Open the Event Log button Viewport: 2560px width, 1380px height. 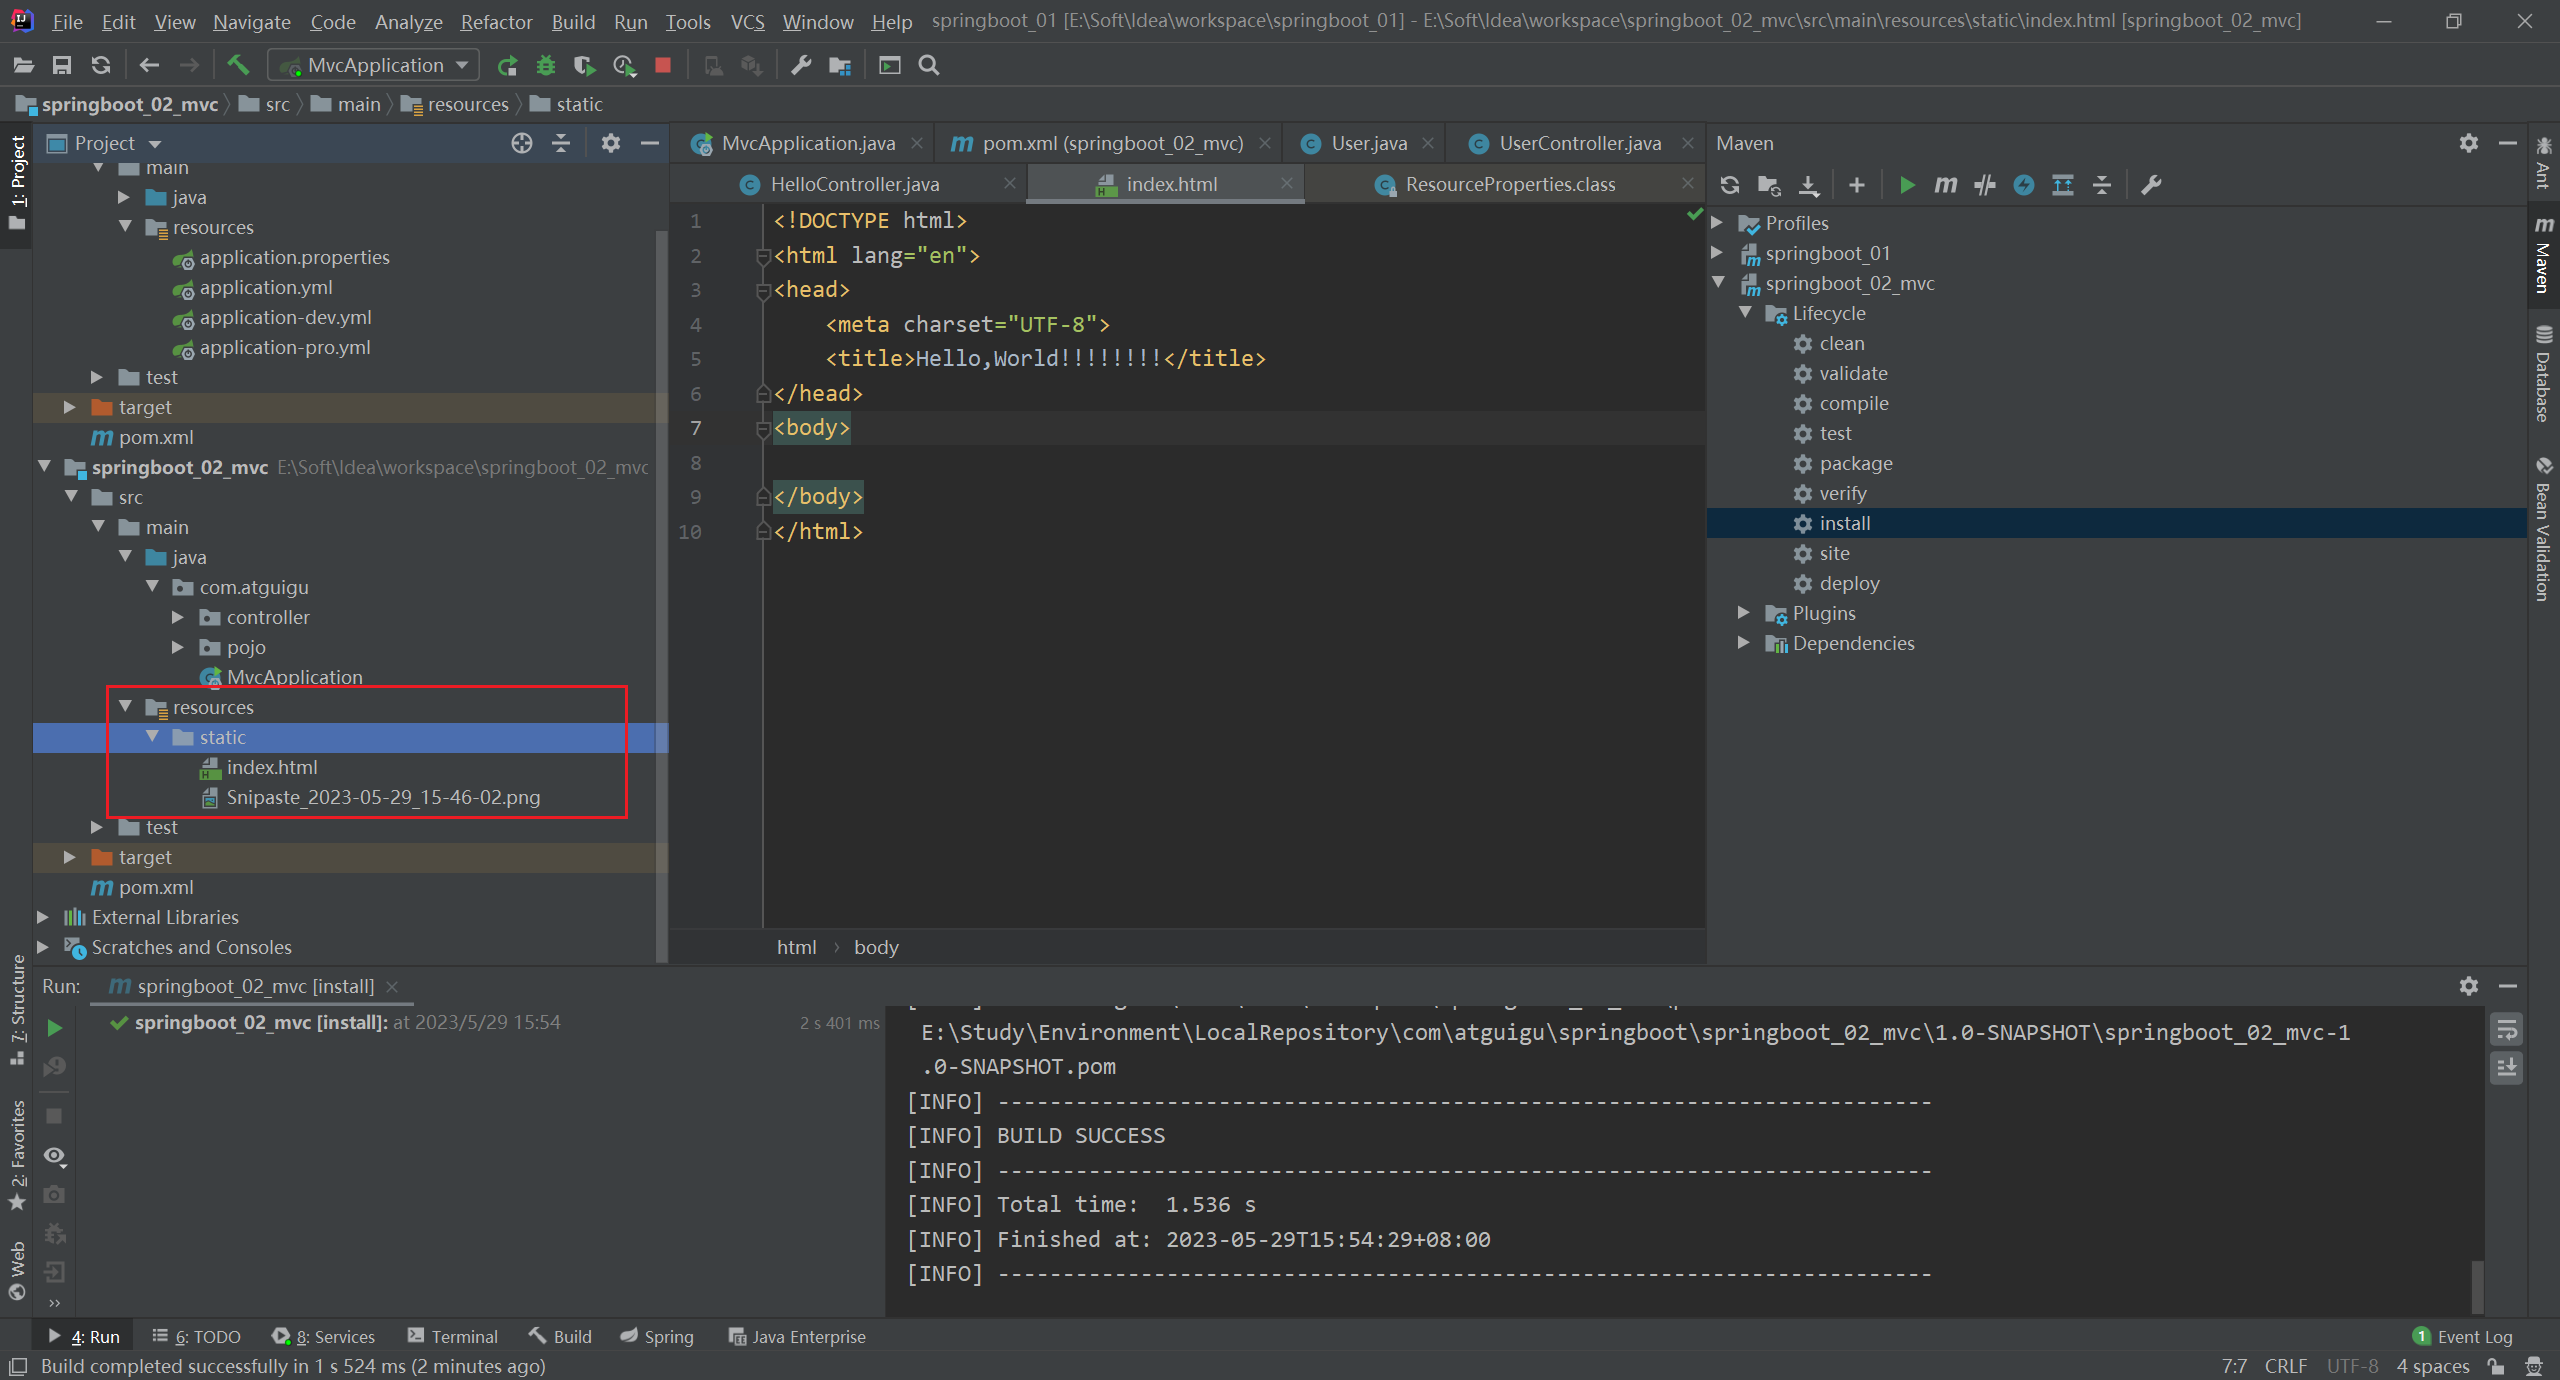point(2463,1336)
